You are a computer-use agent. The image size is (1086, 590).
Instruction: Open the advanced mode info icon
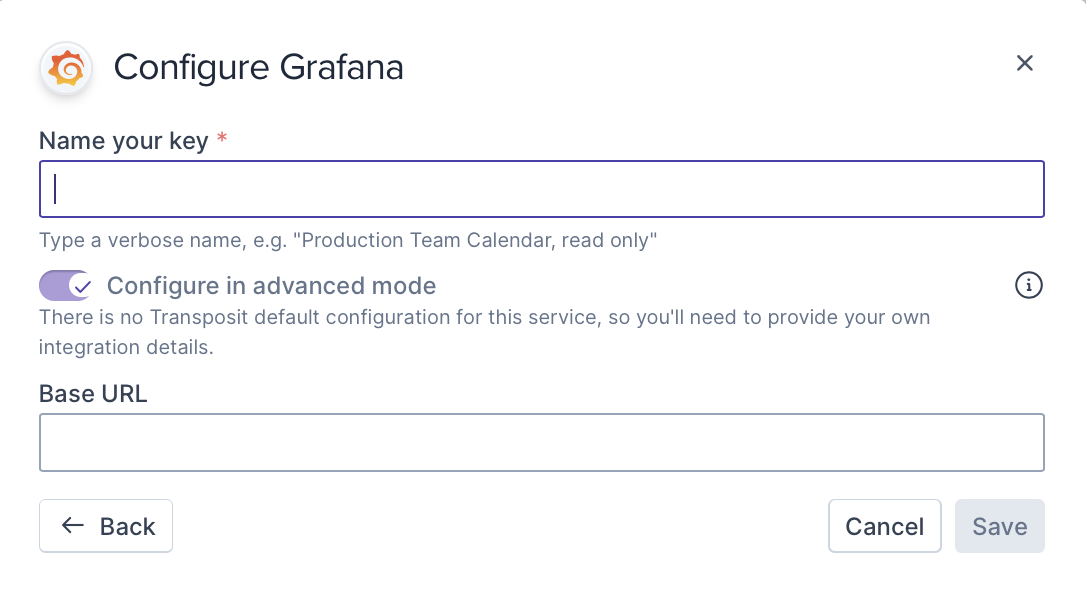coord(1028,286)
